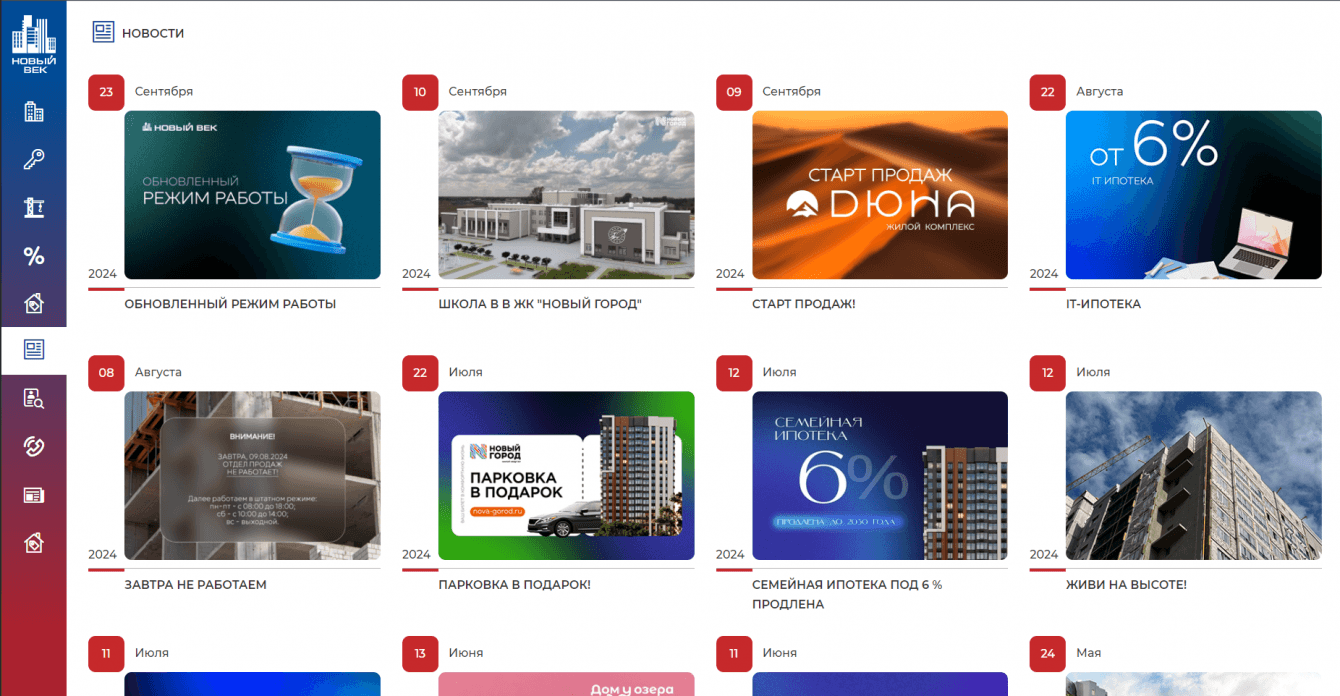
Task: Select the active newspaper icon in sidebar
Action: [34, 350]
